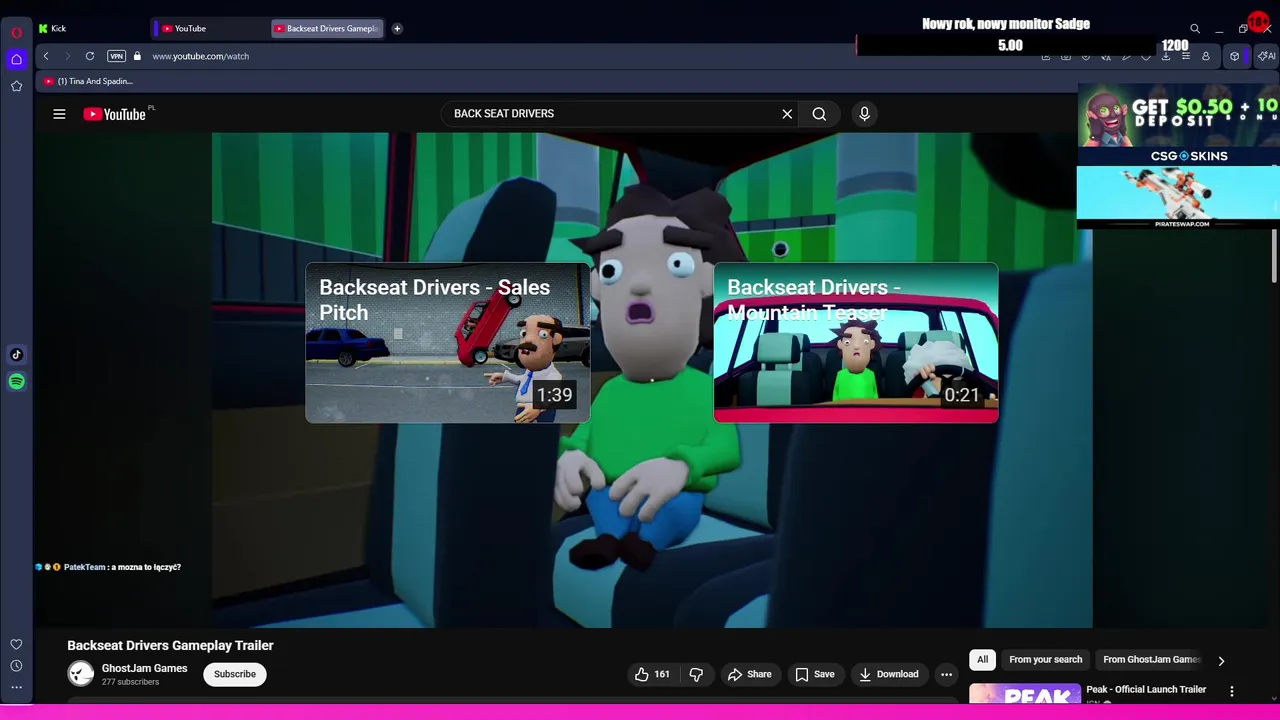The height and width of the screenshot is (720, 1280).
Task: Click the page vertical scrollbar
Action: (x=1274, y=256)
